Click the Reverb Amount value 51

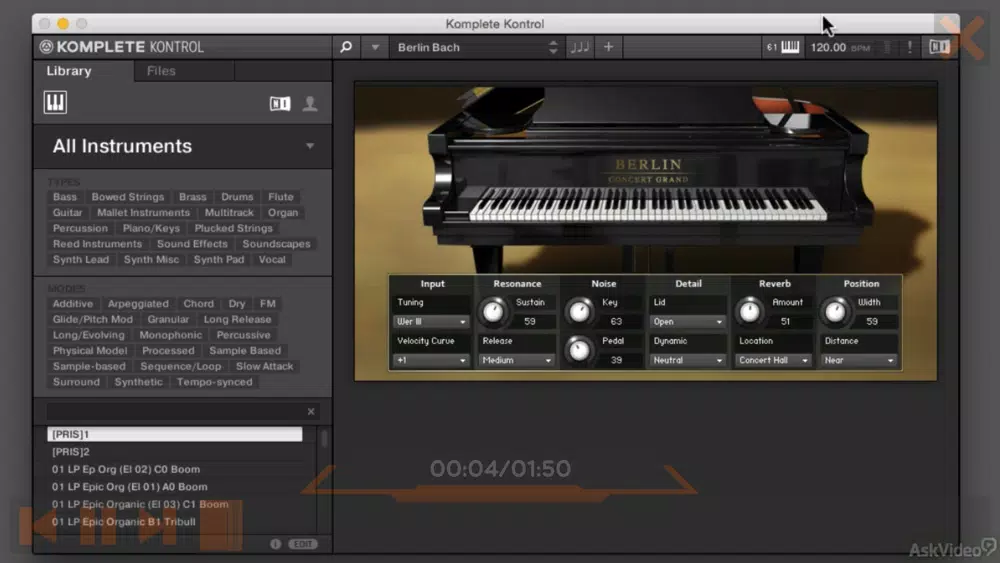point(786,322)
